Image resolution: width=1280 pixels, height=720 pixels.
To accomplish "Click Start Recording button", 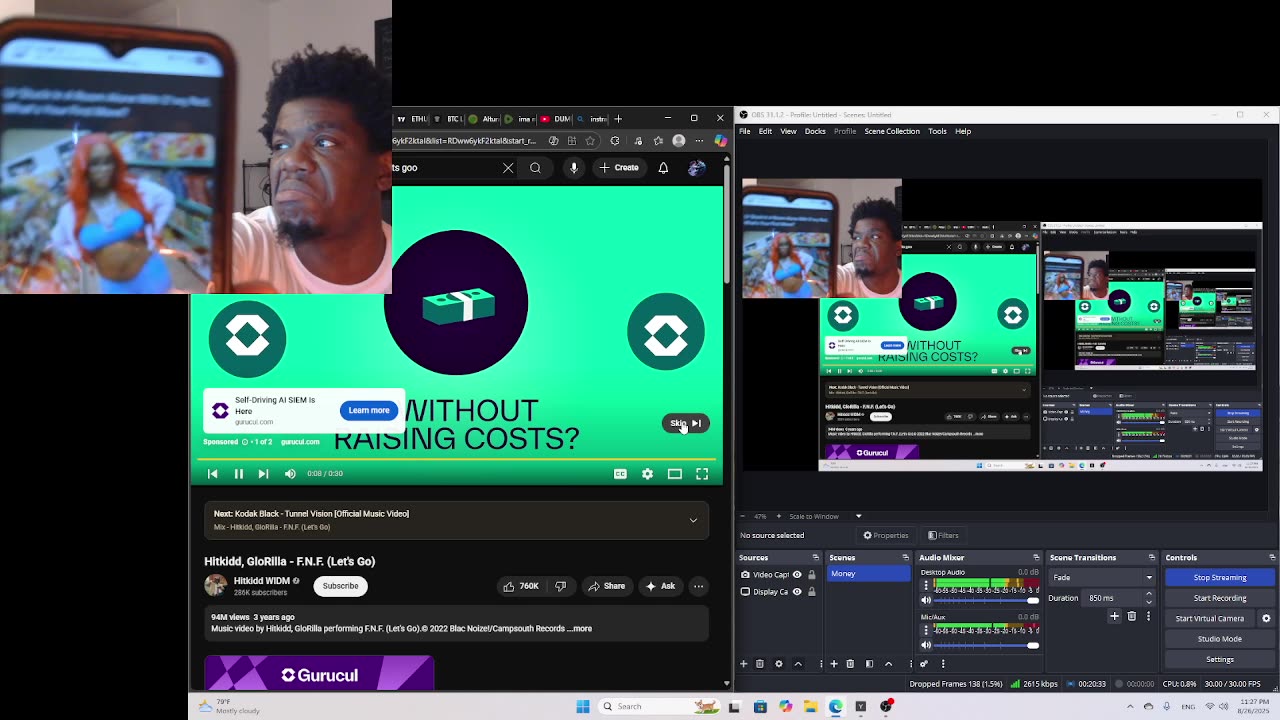I will point(1220,598).
